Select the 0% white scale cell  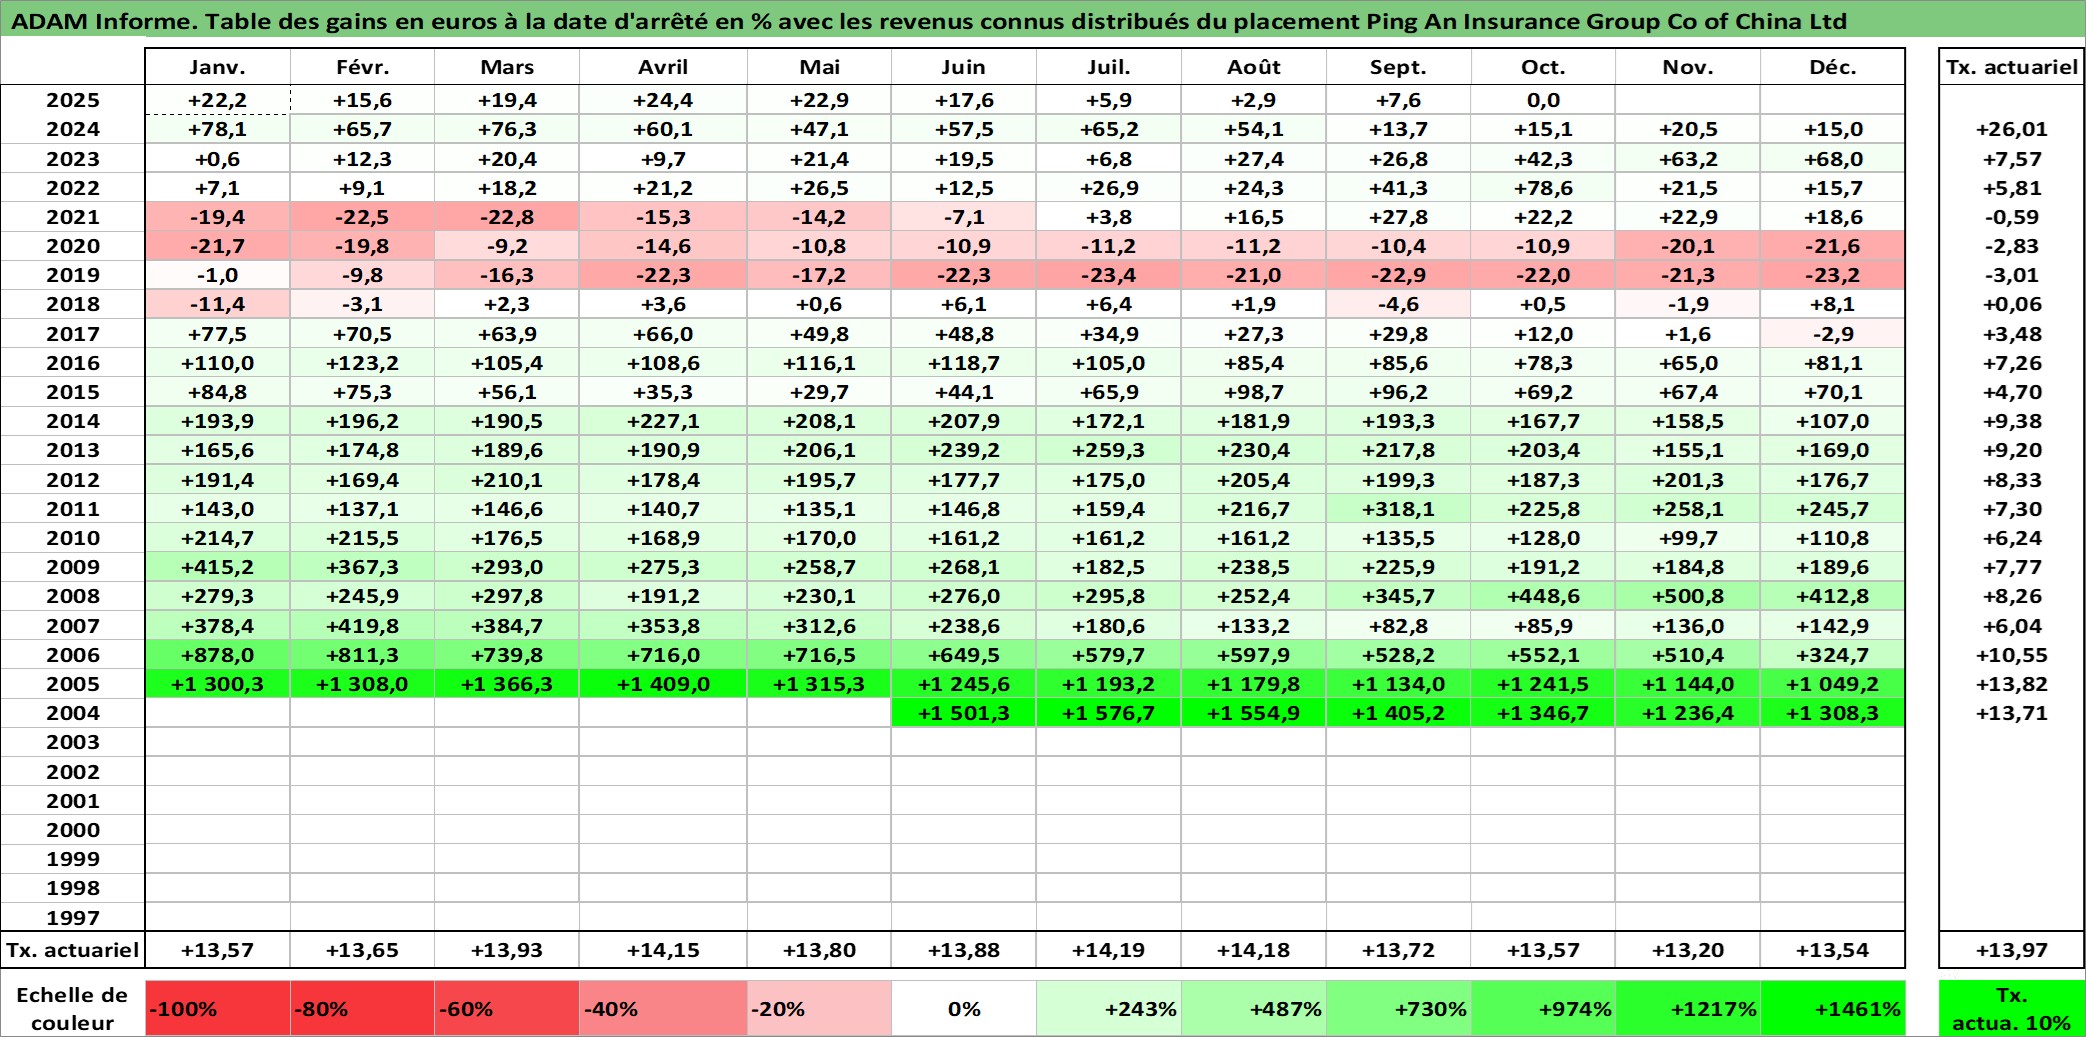click(964, 1008)
